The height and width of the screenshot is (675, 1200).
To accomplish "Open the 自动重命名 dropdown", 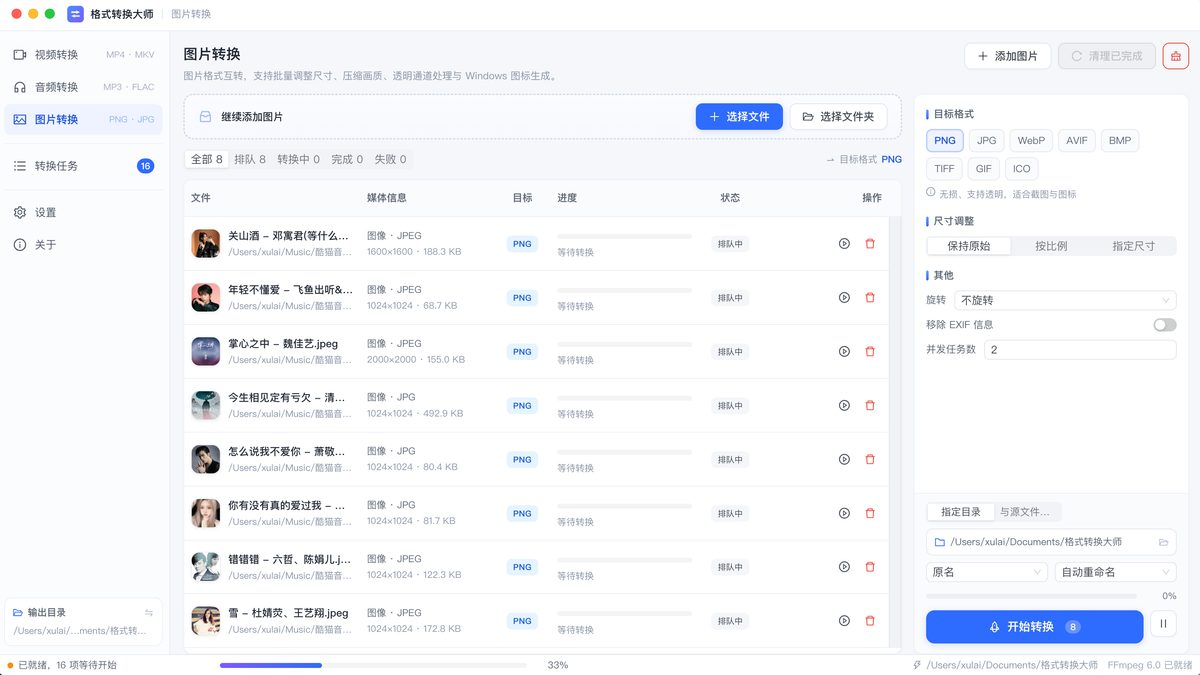I will 1116,572.
